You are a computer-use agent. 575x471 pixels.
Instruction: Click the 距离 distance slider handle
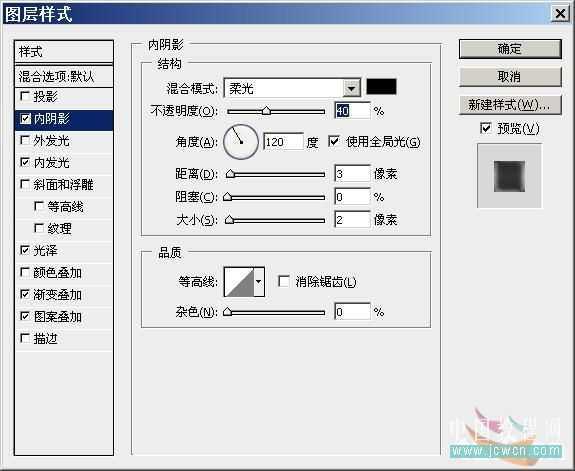click(x=230, y=174)
